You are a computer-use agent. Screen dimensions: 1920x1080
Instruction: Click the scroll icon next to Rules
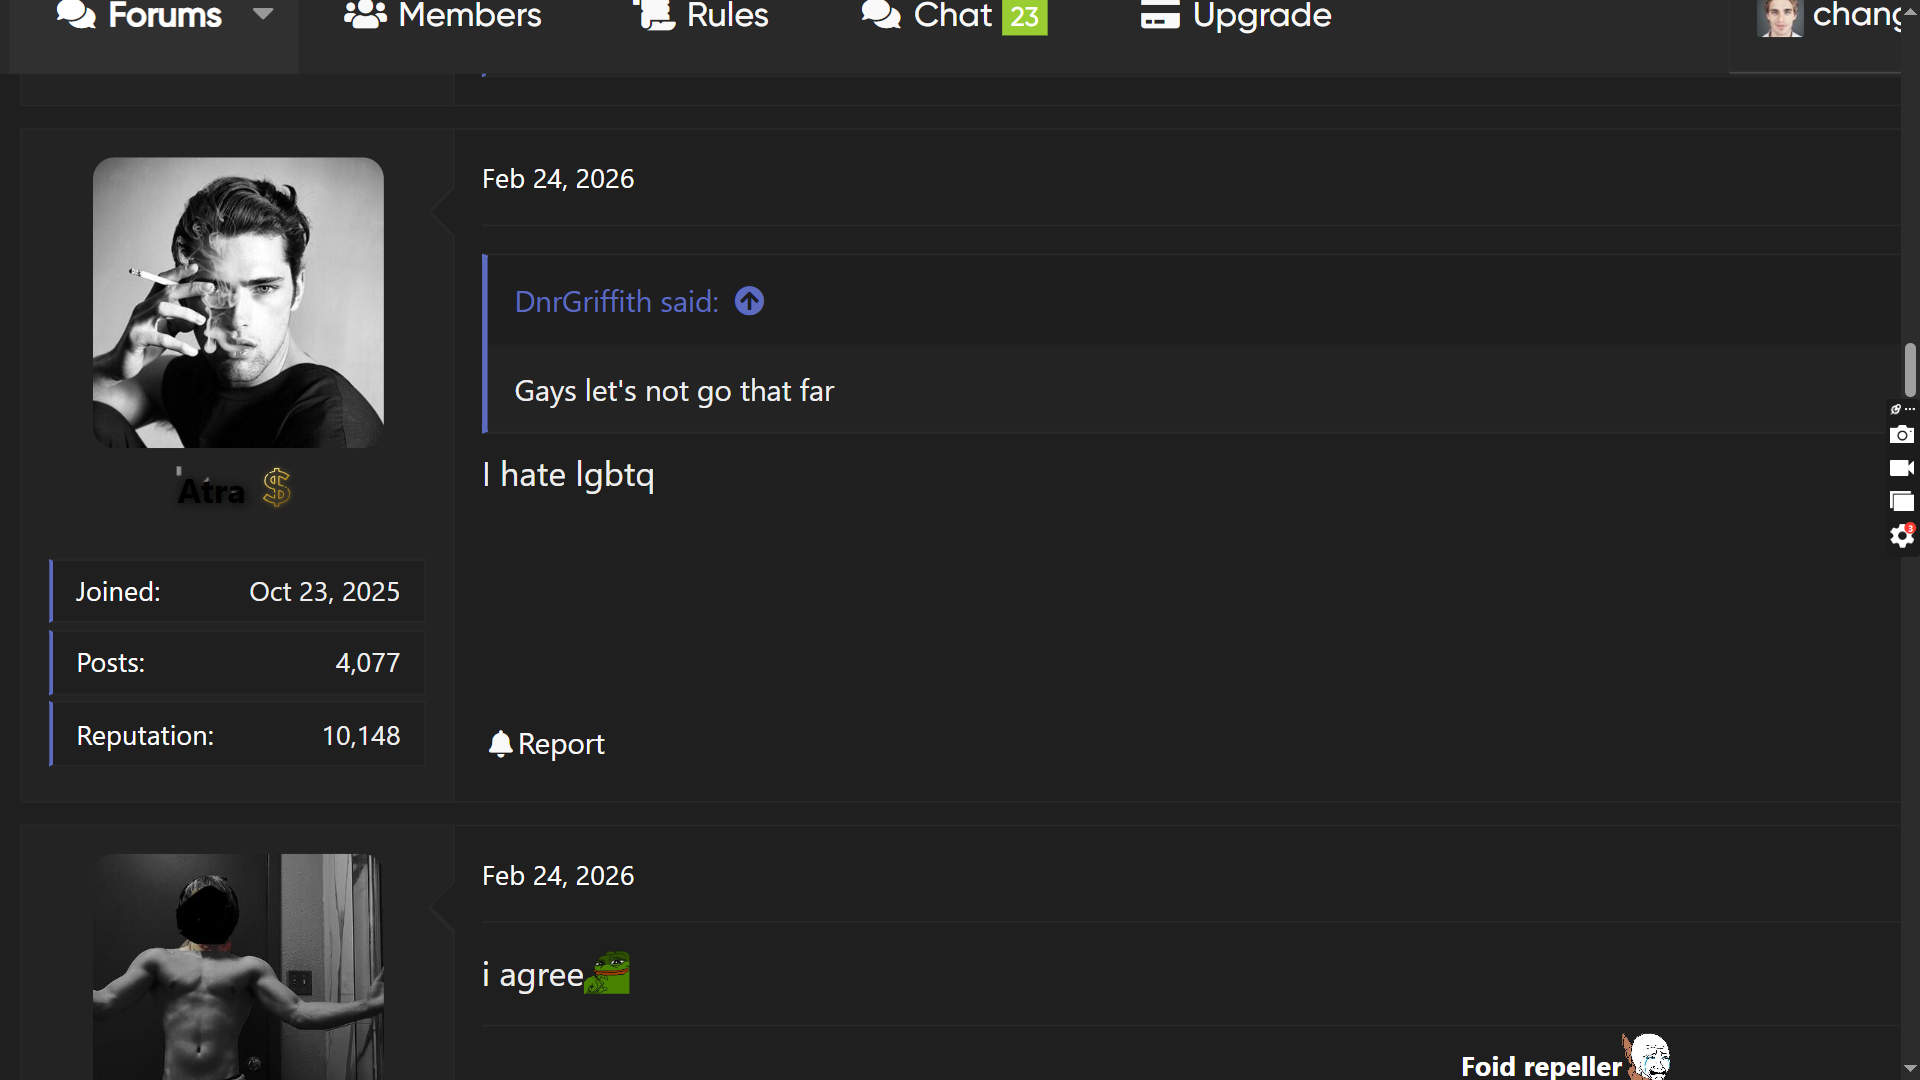[x=654, y=16]
